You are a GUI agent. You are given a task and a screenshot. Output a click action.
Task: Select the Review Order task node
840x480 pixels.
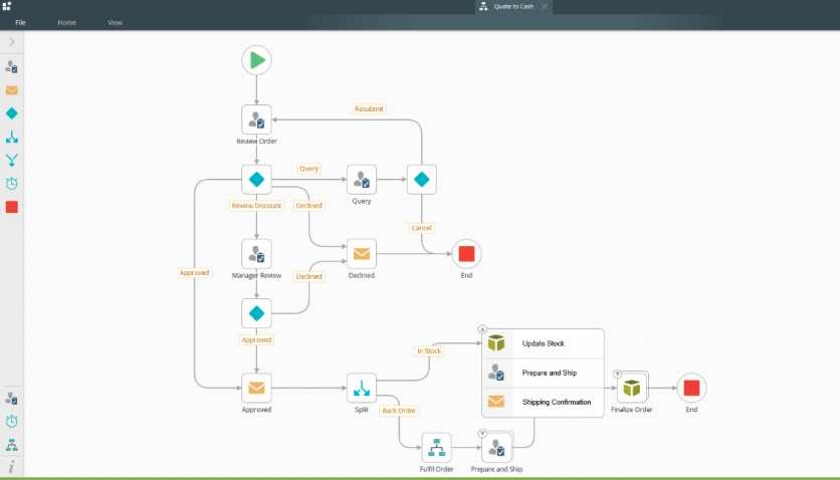click(x=257, y=120)
